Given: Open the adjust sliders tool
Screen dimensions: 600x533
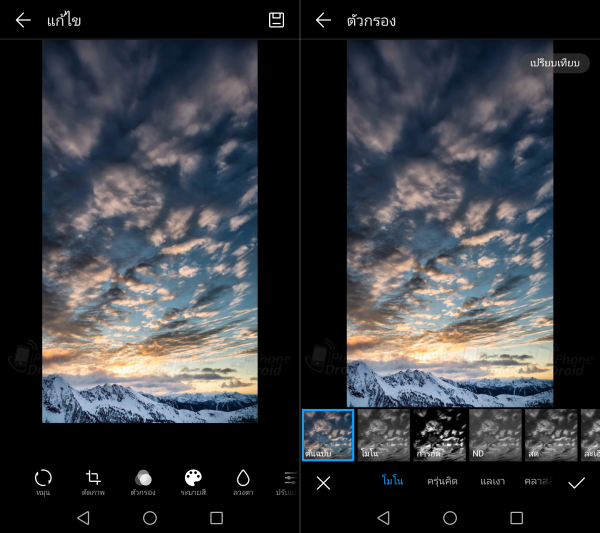Looking at the screenshot, I should (x=288, y=479).
